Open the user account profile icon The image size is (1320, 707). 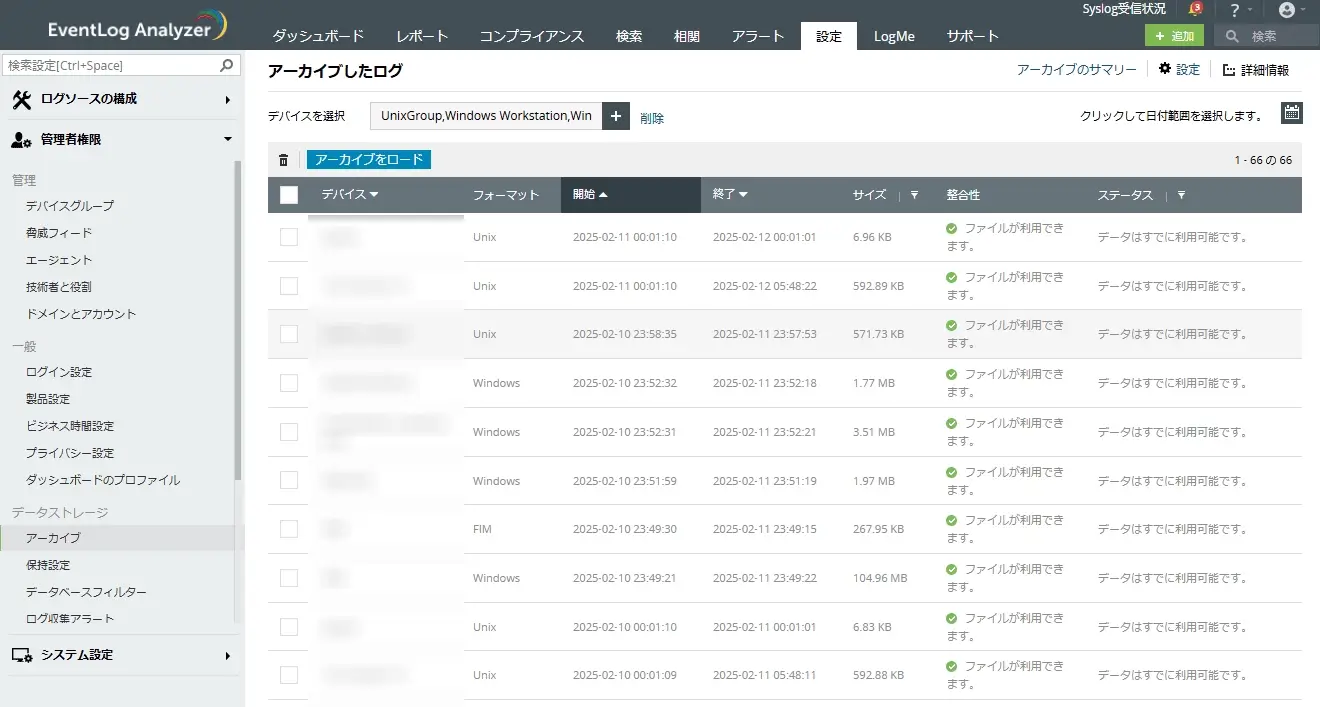(1287, 10)
